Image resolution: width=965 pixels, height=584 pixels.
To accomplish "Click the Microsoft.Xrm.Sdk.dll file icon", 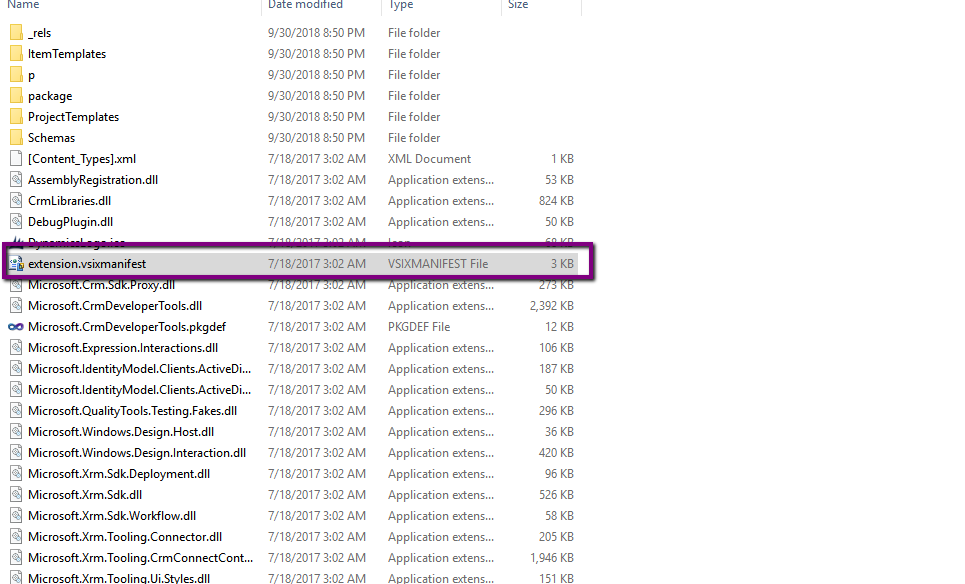I will tap(16, 495).
